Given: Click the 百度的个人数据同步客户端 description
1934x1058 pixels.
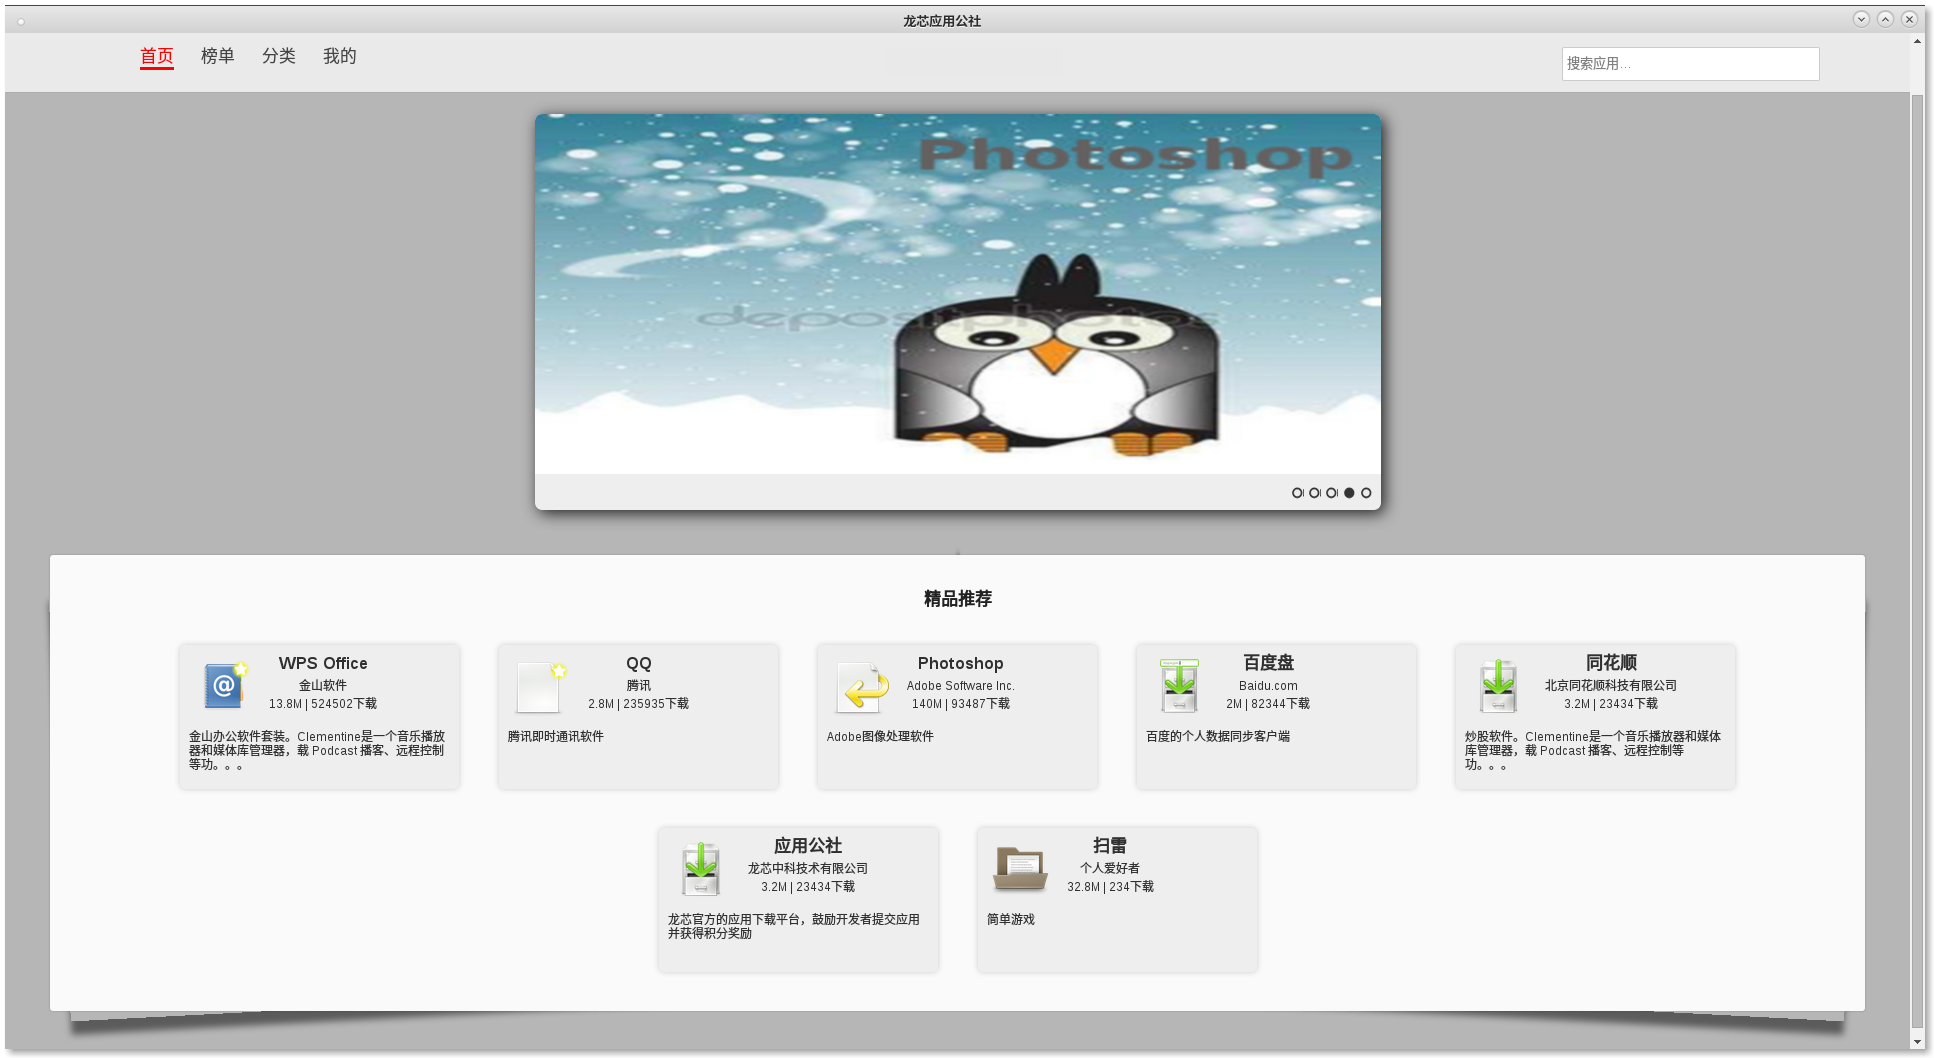Looking at the screenshot, I should [1218, 736].
